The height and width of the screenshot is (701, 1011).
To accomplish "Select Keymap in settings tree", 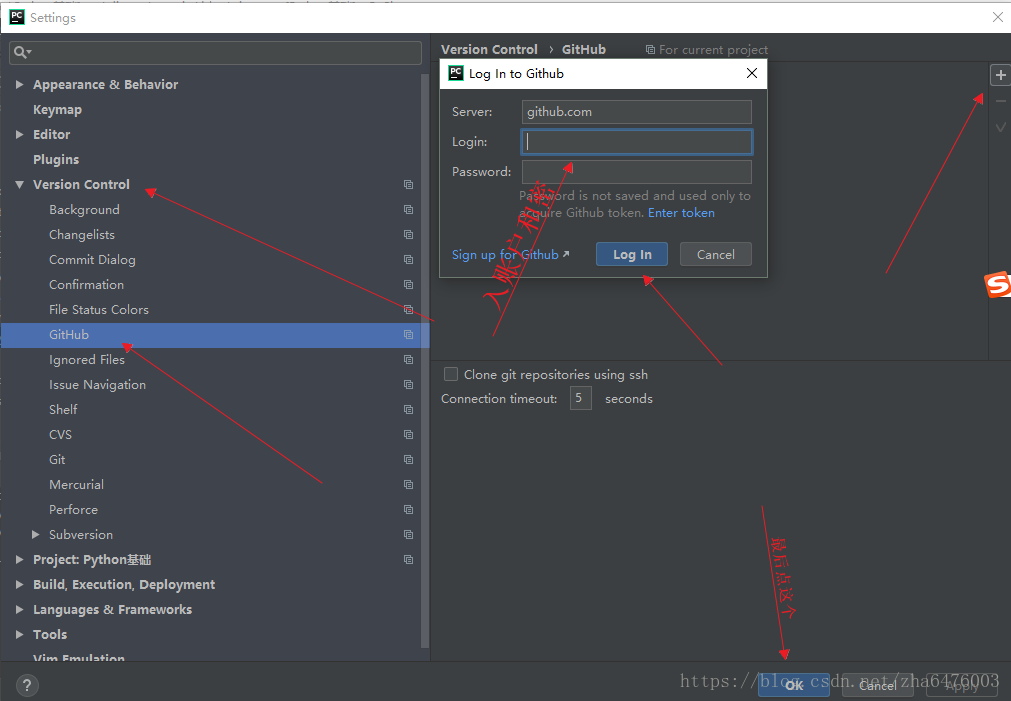I will [57, 110].
